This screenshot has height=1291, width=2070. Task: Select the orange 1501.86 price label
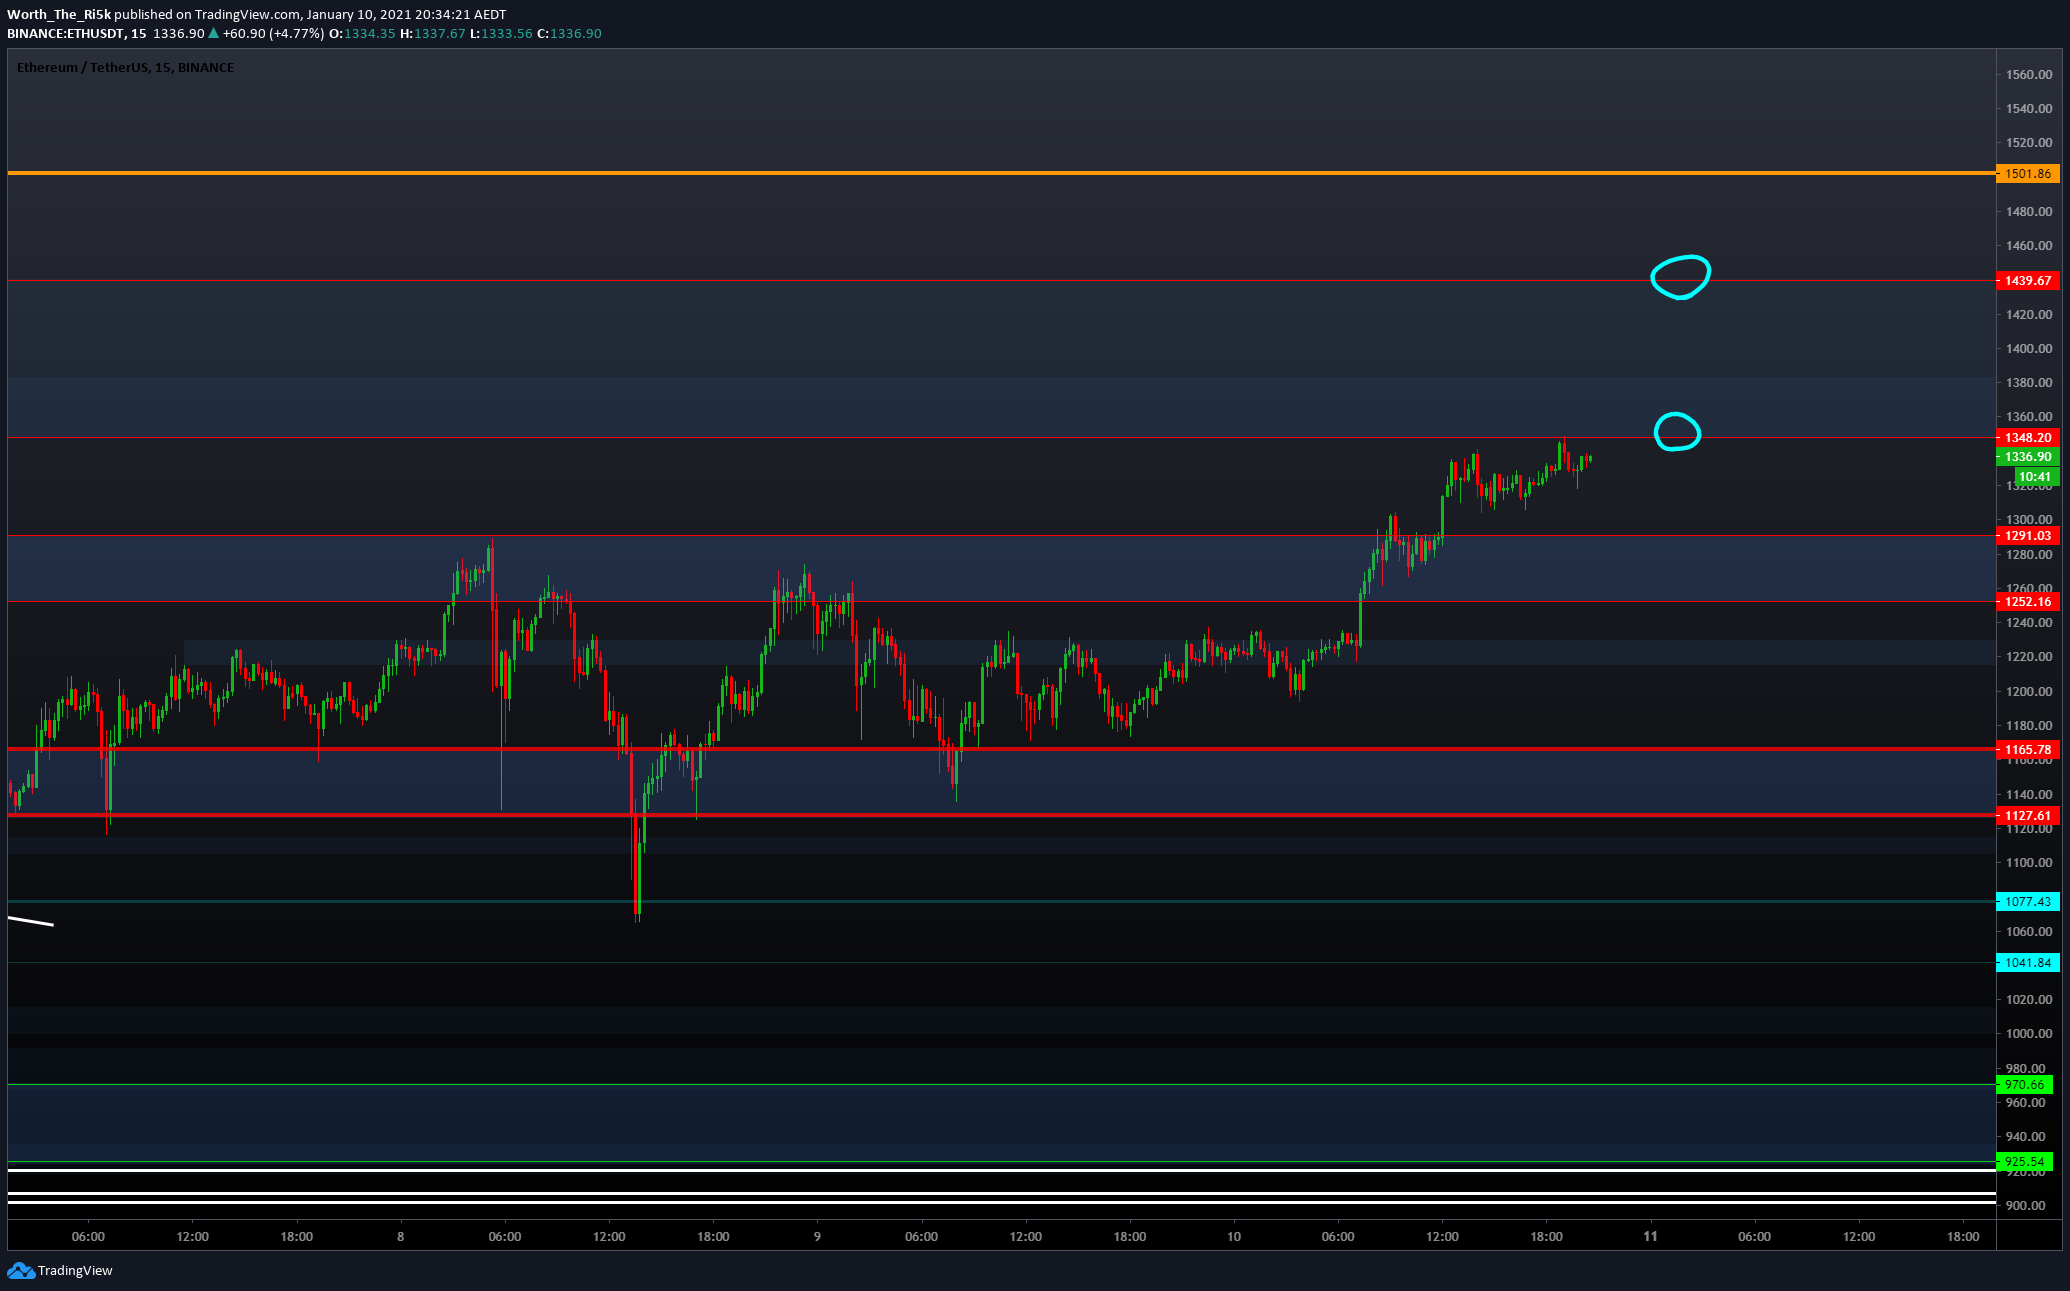tap(2027, 173)
